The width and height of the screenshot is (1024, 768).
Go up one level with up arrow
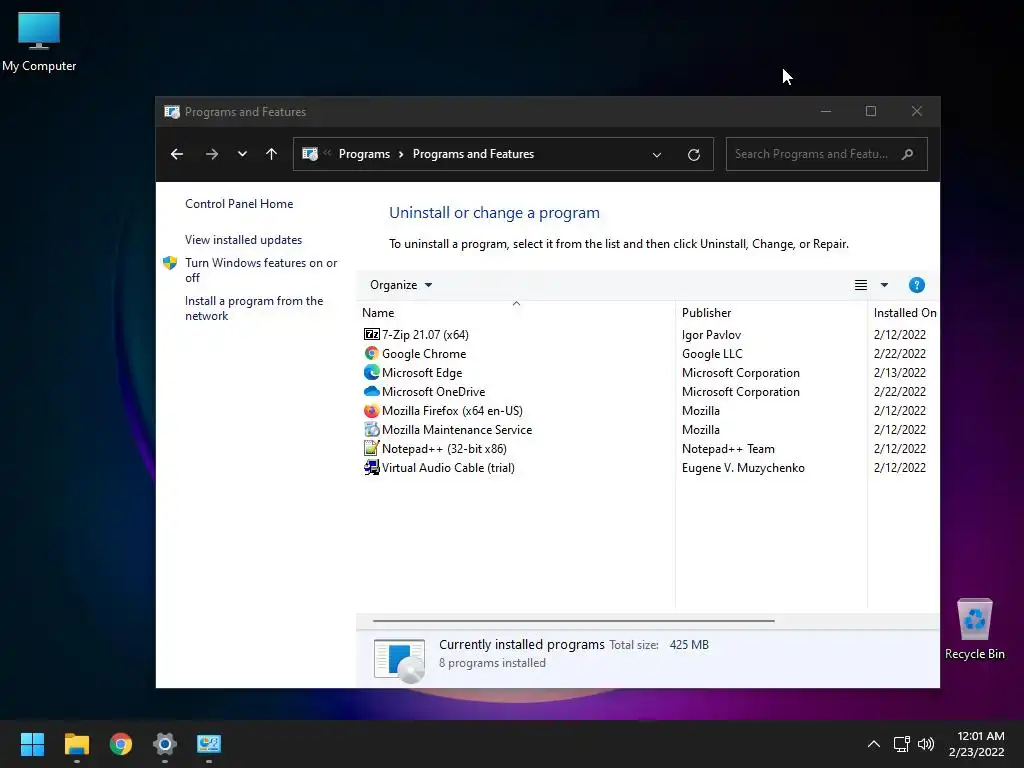click(271, 154)
